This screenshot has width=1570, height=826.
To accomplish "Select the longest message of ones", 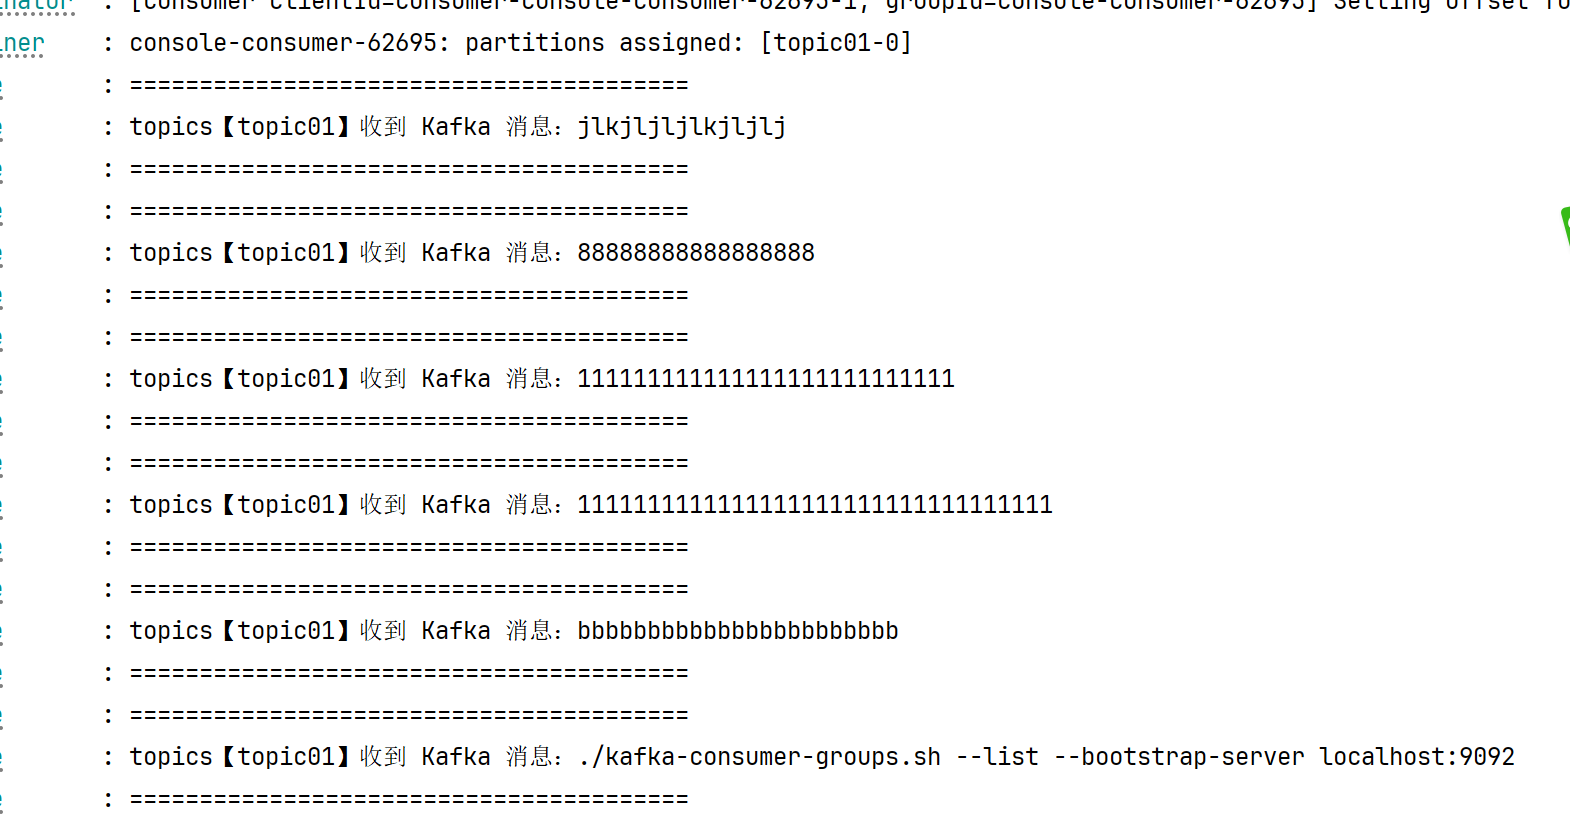I will point(815,505).
